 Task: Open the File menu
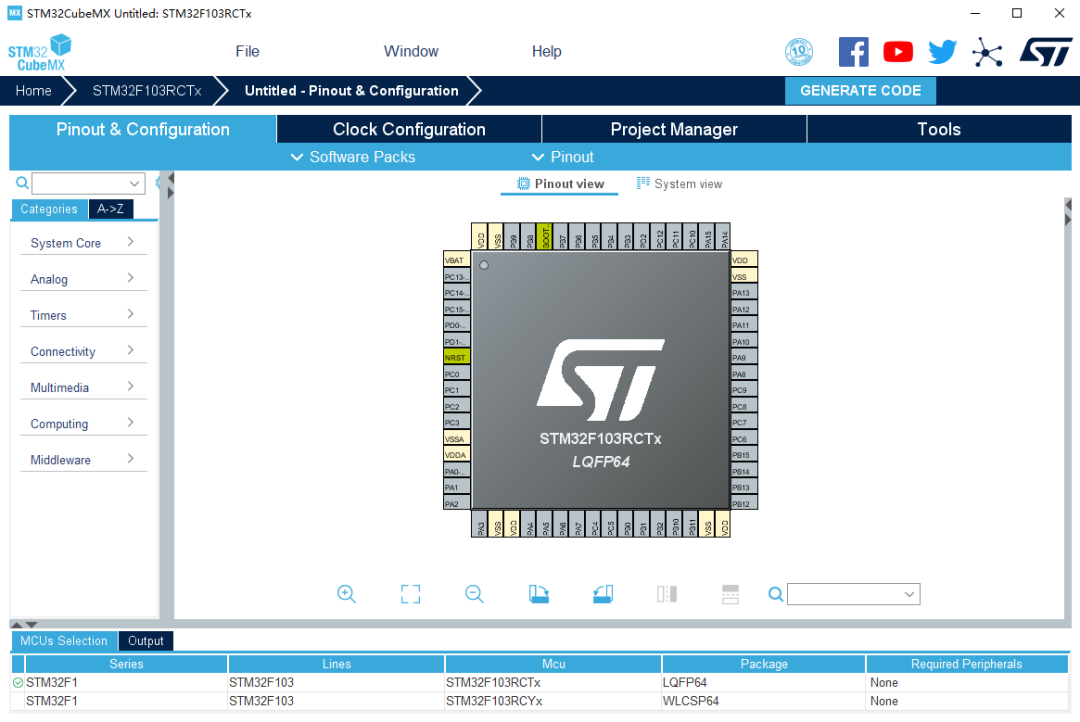pyautogui.click(x=247, y=52)
